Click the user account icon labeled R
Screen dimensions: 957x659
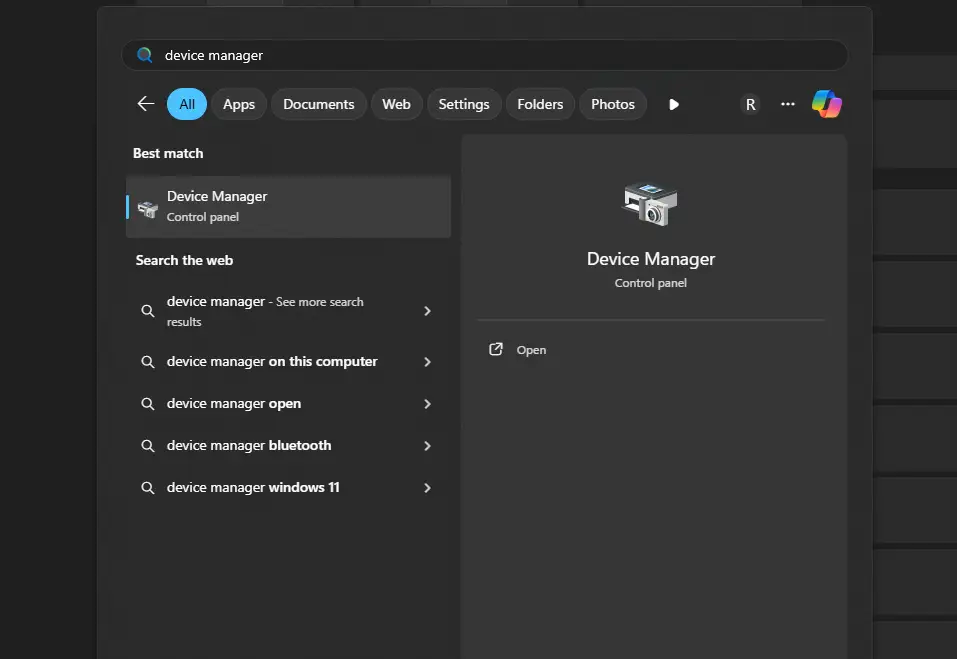750,103
